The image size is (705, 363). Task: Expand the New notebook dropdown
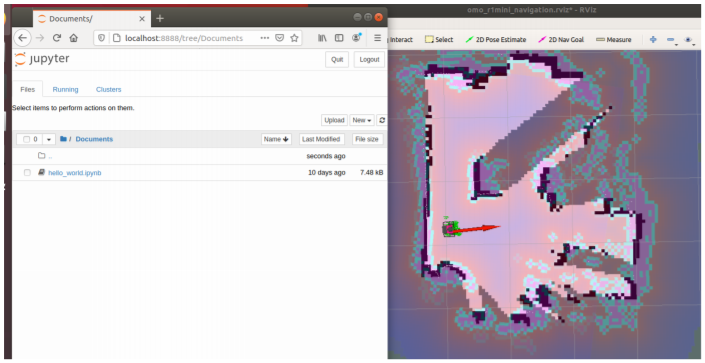(x=362, y=120)
